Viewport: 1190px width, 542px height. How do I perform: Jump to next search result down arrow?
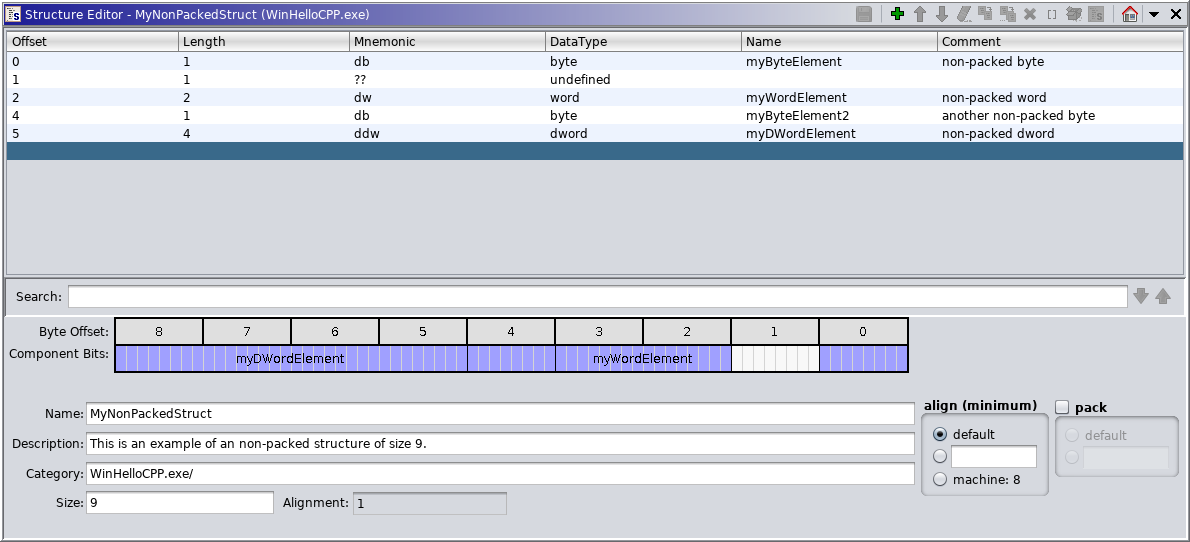[x=1141, y=296]
